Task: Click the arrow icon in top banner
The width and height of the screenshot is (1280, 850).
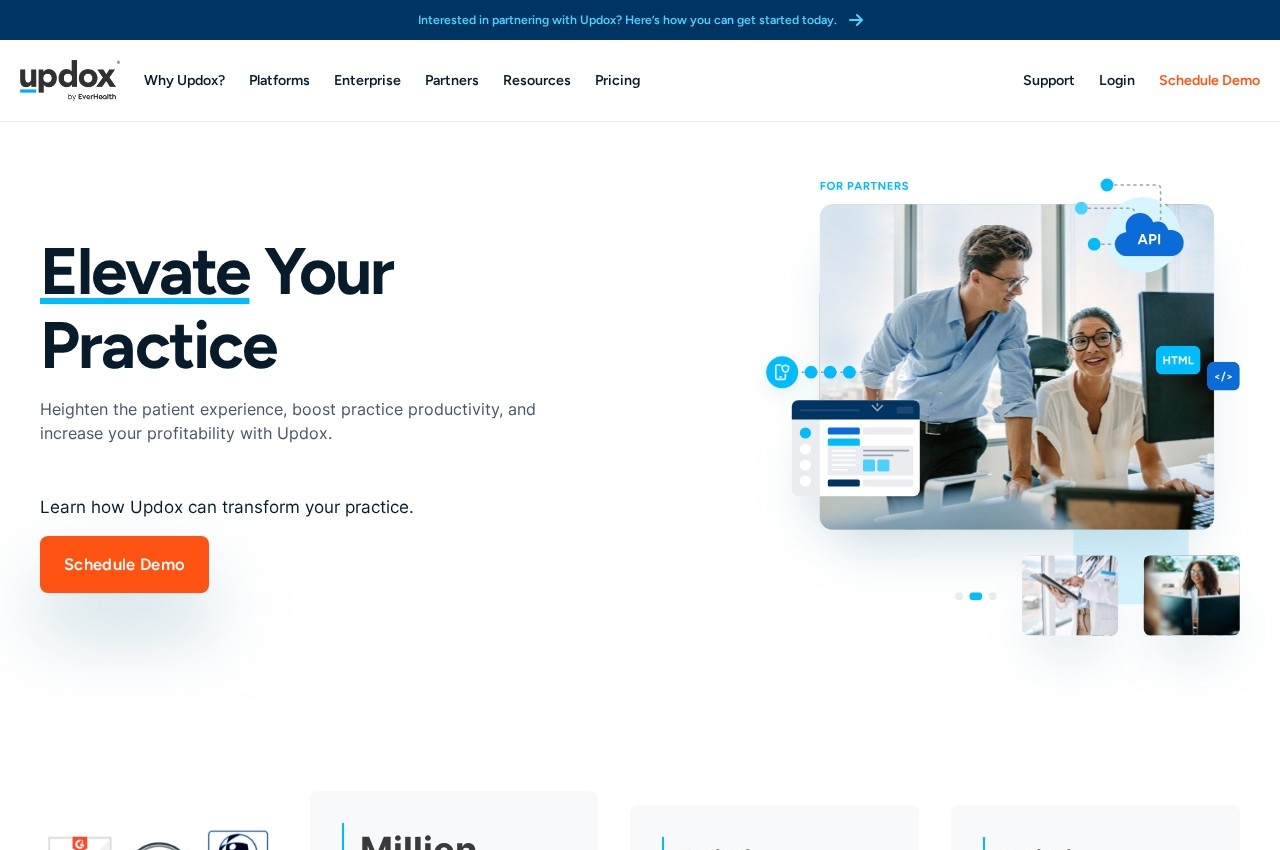Action: pos(856,20)
